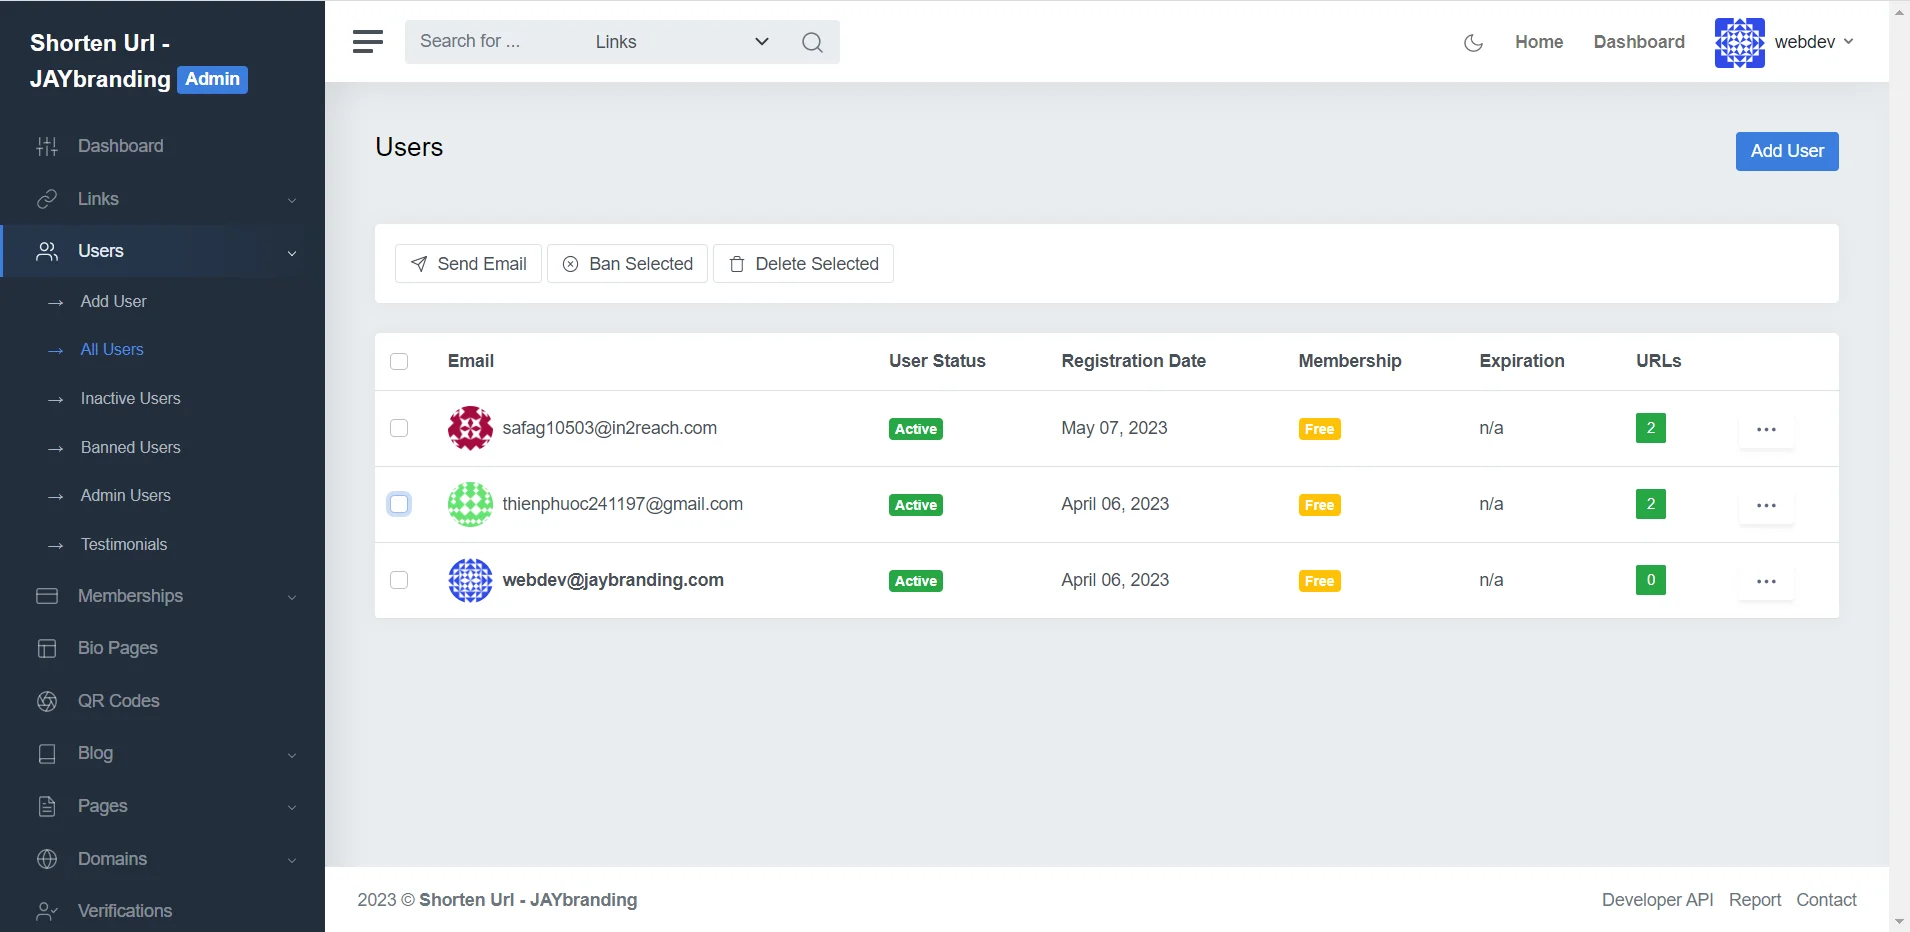This screenshot has height=932, width=1910.
Task: Open the Links search type dropdown
Action: pyautogui.click(x=682, y=42)
